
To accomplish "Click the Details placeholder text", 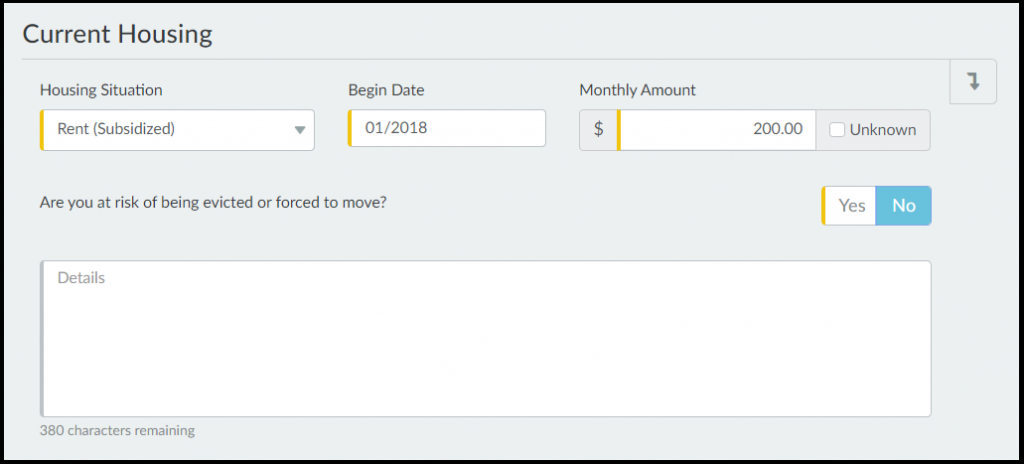I will coord(81,278).
